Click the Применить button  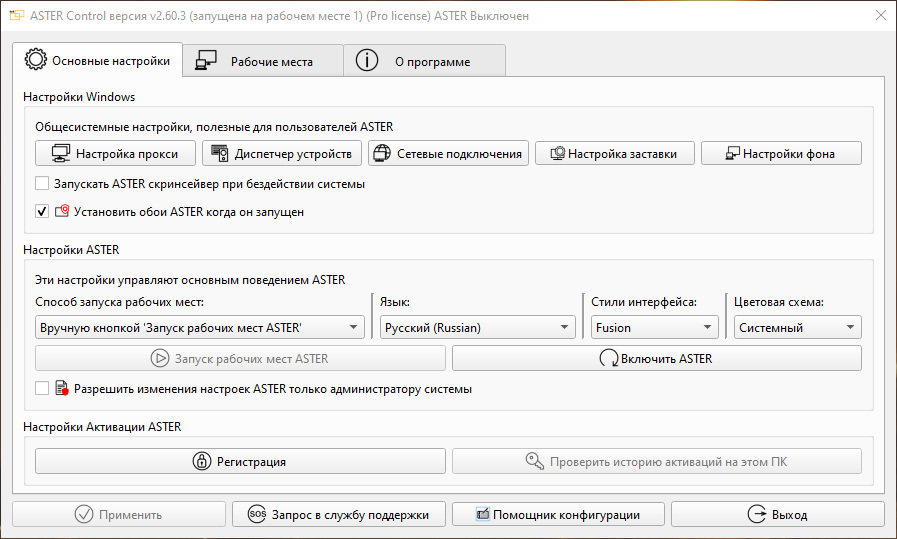pyautogui.click(x=119, y=514)
